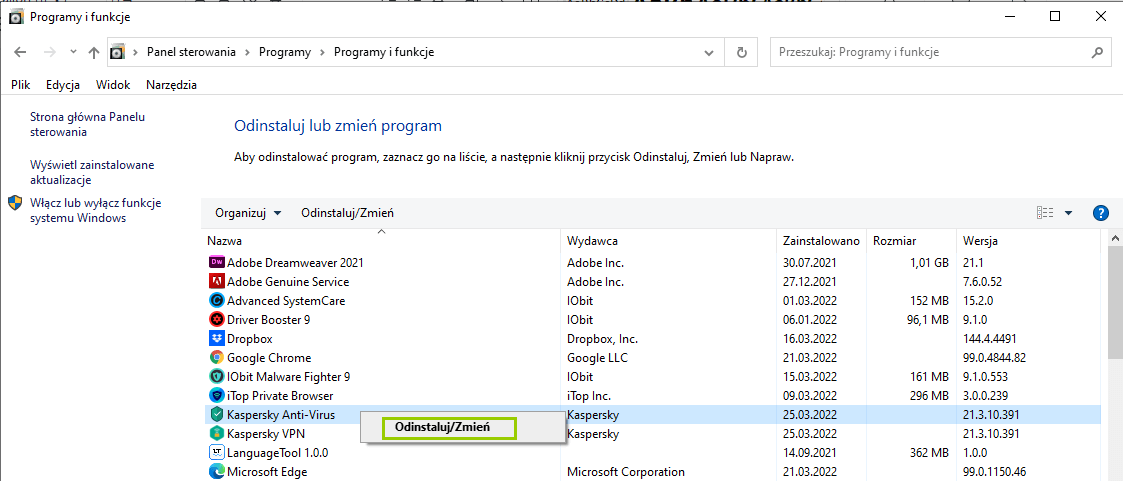Click the window title bar icon

click(x=16, y=16)
